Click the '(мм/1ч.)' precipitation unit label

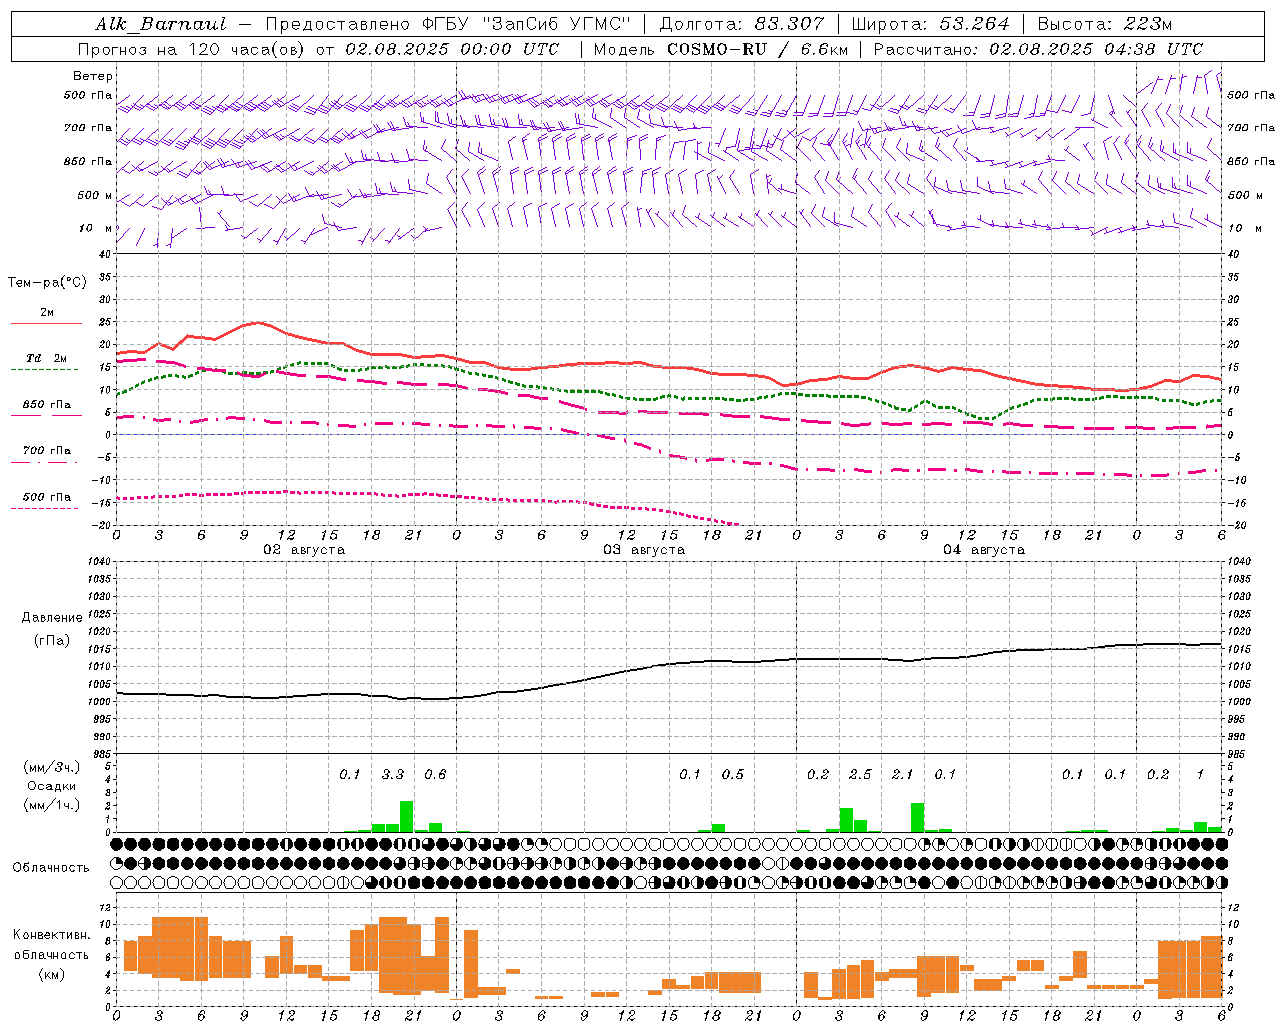51,805
